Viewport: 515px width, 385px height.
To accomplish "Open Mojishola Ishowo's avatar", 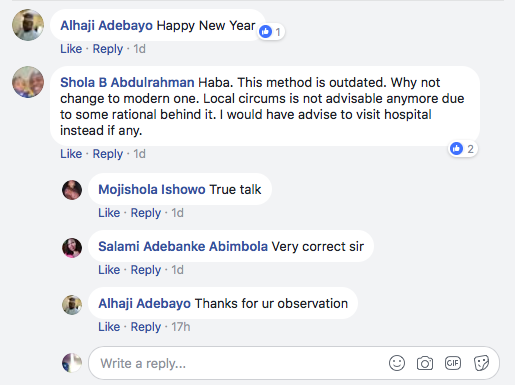I will click(x=72, y=190).
